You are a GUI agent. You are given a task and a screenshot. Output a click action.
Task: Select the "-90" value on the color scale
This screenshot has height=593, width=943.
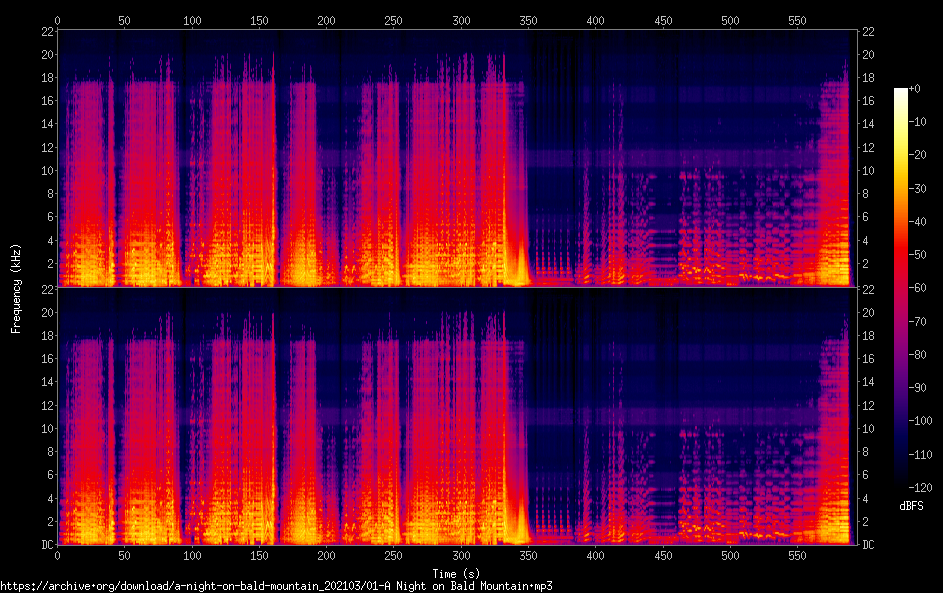coord(917,387)
